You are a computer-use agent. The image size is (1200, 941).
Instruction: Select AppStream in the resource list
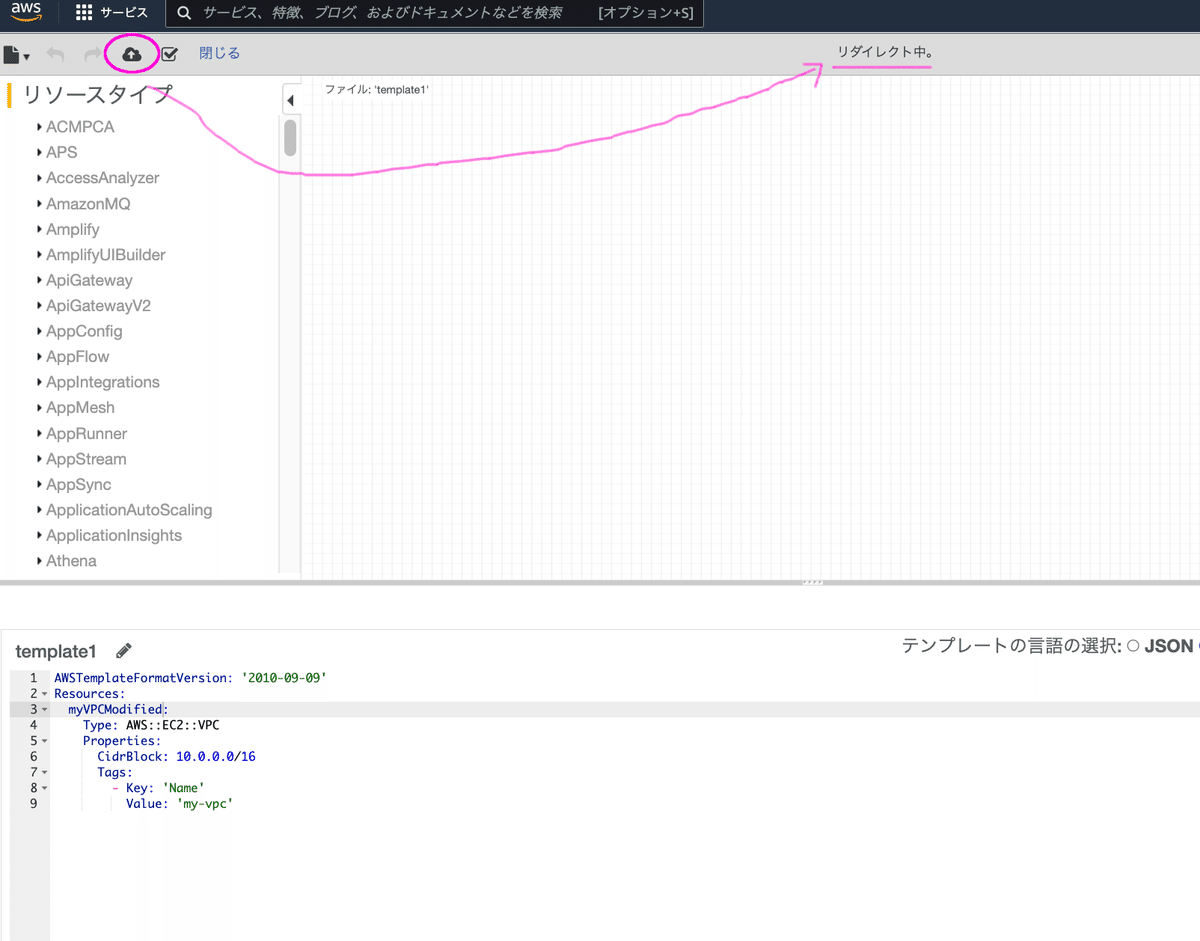(x=86, y=459)
